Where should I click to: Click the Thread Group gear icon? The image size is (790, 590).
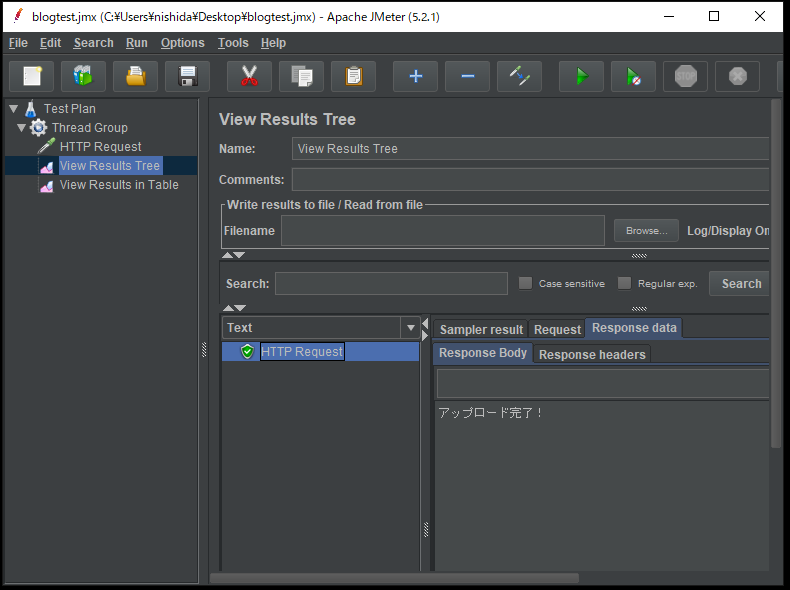pyautogui.click(x=39, y=127)
